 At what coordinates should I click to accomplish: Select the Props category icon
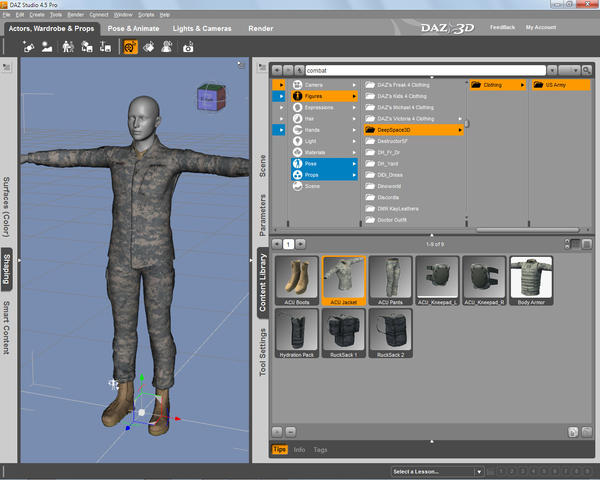coord(298,174)
